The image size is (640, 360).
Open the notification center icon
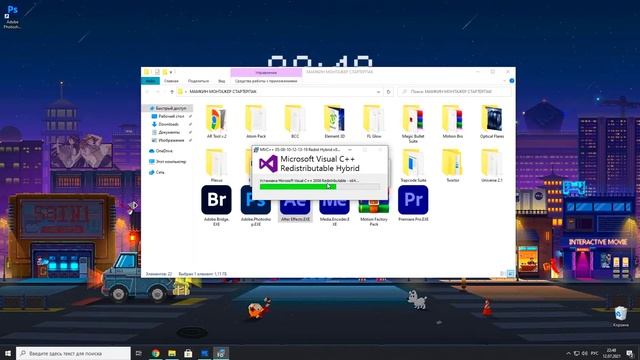(630, 353)
